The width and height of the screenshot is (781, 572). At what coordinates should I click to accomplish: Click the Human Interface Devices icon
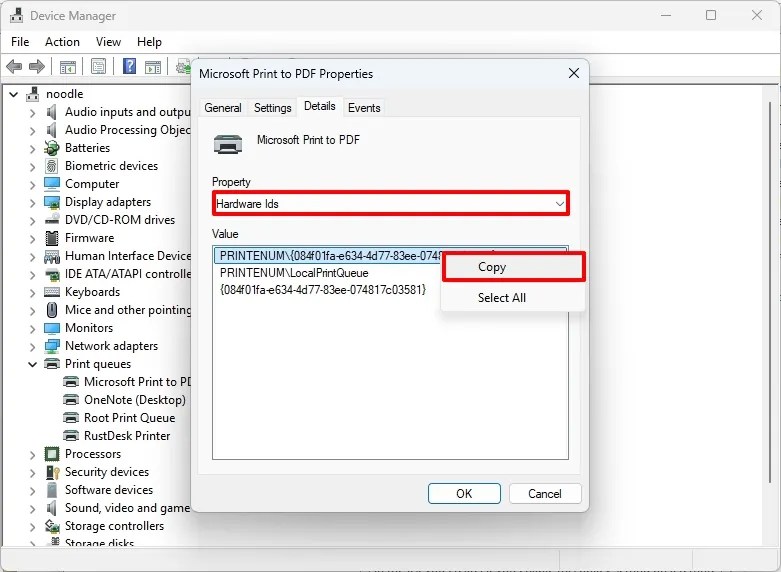coord(52,257)
